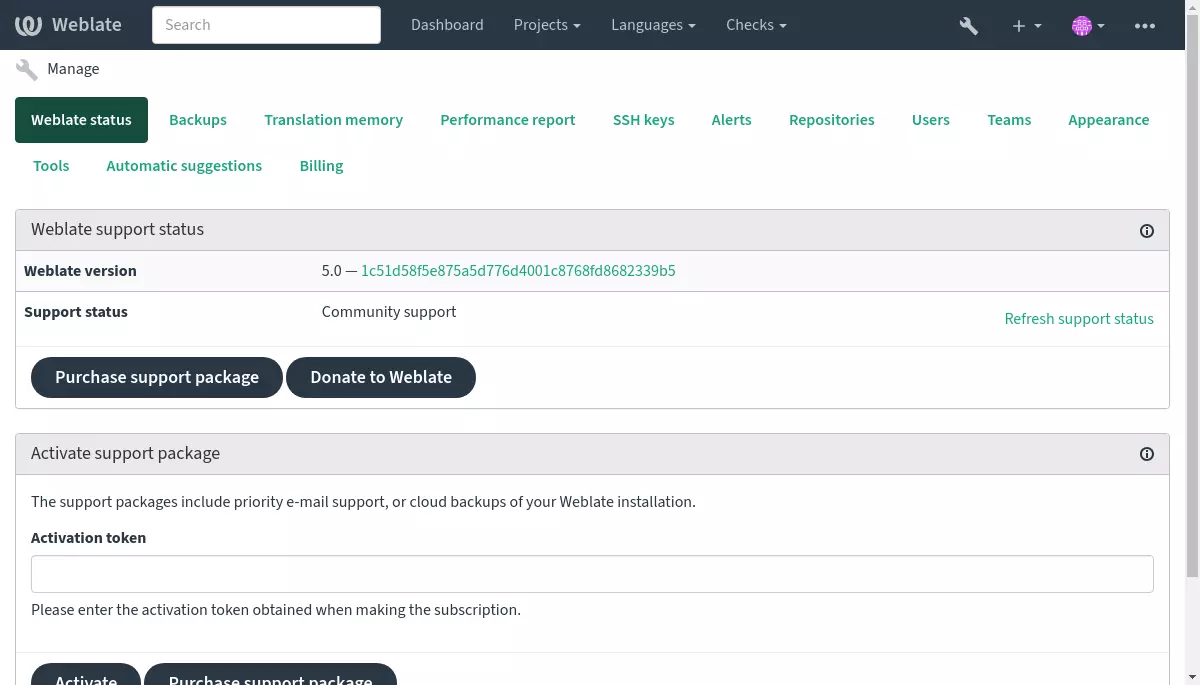This screenshot has width=1200, height=685.
Task: Open the Alerts tab
Action: pyautogui.click(x=731, y=120)
